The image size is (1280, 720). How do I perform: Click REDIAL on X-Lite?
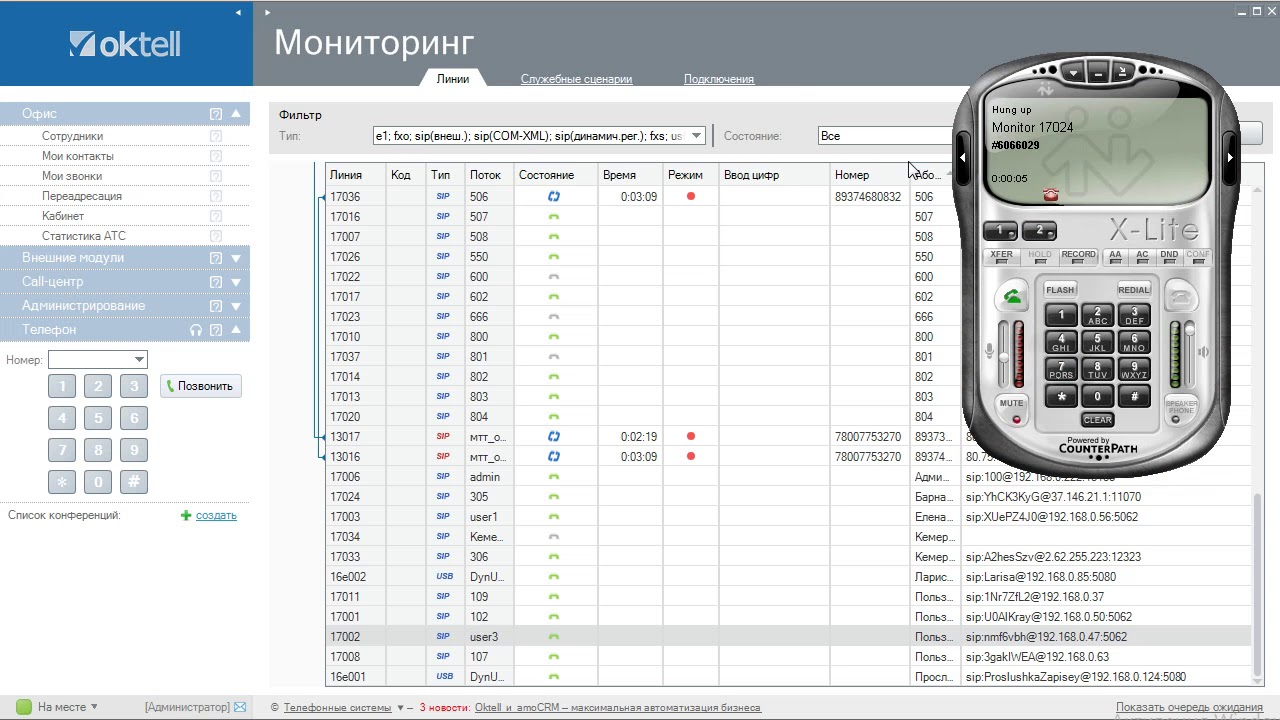pos(1133,290)
